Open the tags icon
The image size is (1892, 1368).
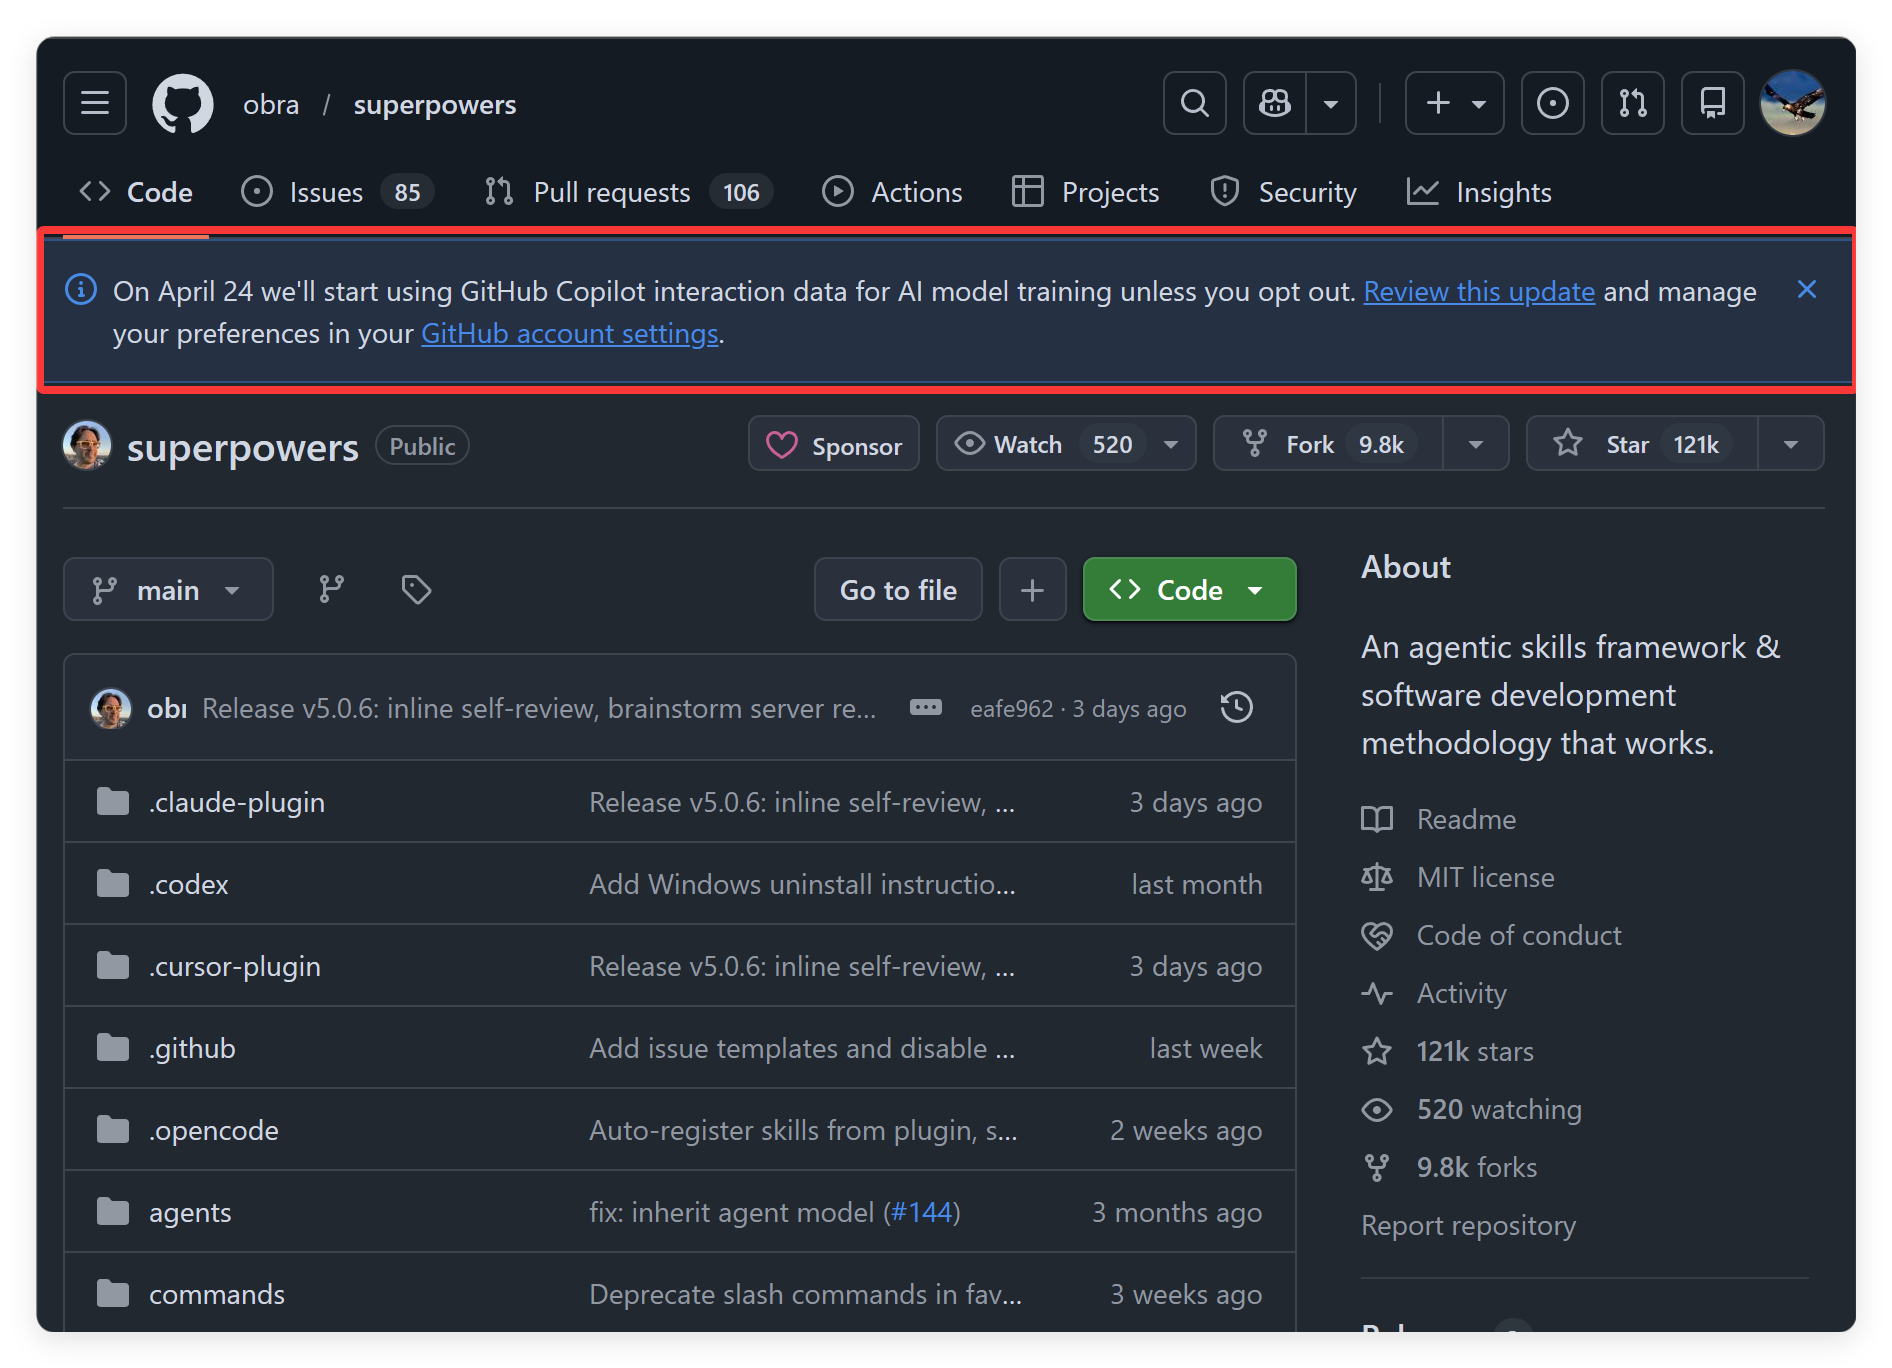(416, 590)
